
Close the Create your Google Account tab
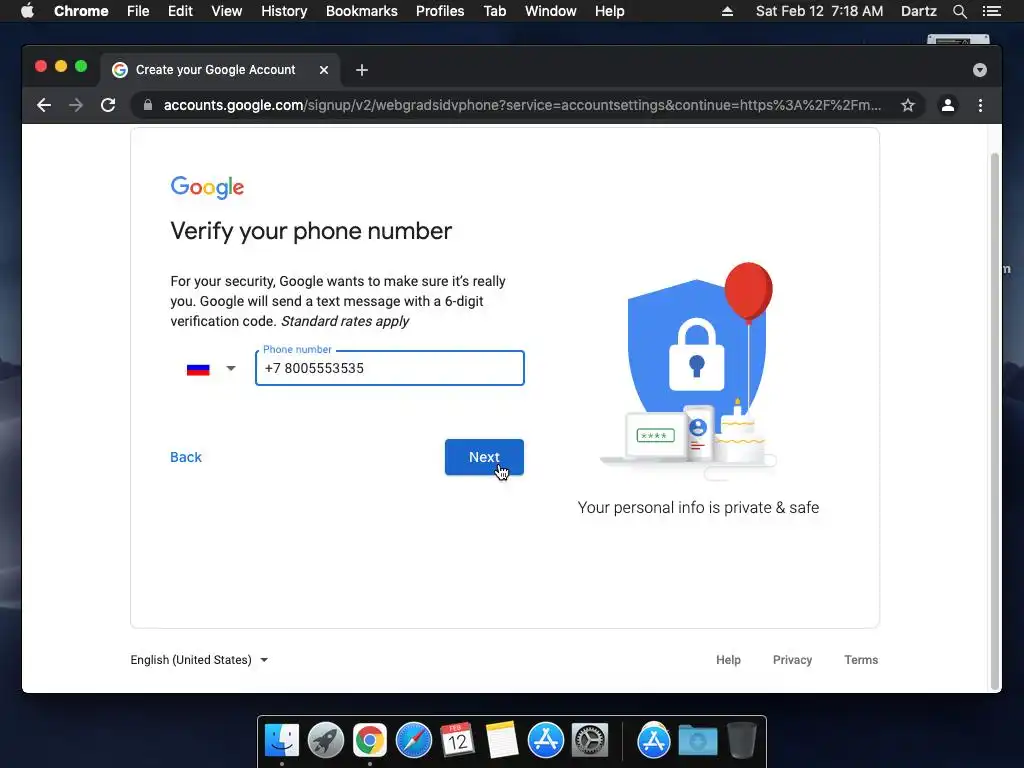point(324,70)
